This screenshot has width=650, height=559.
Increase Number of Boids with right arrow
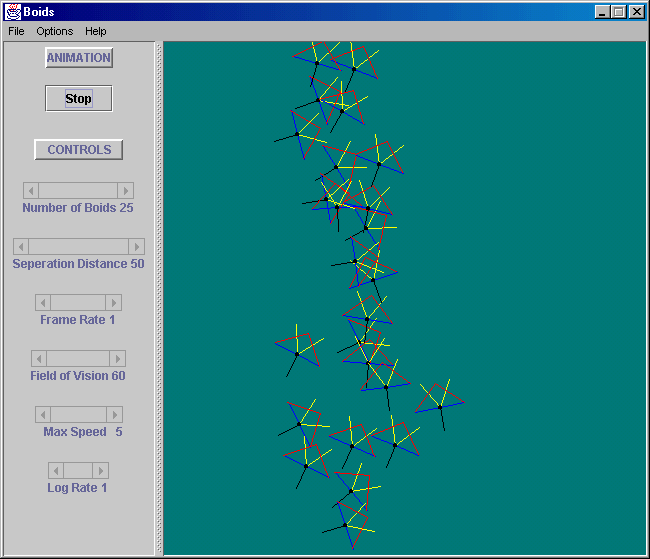126,191
